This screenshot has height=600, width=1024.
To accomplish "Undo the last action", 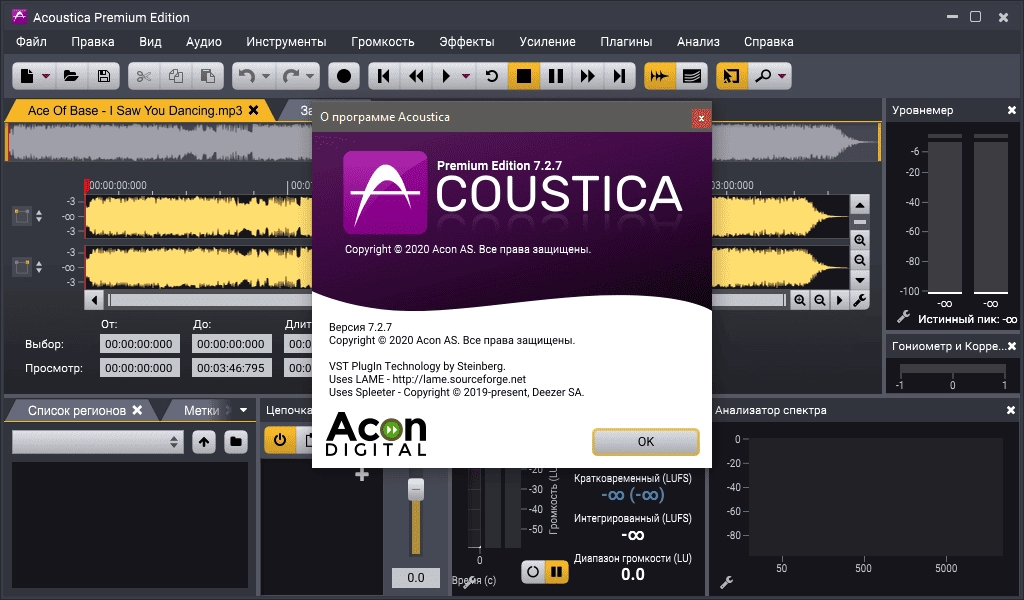I will (246, 76).
